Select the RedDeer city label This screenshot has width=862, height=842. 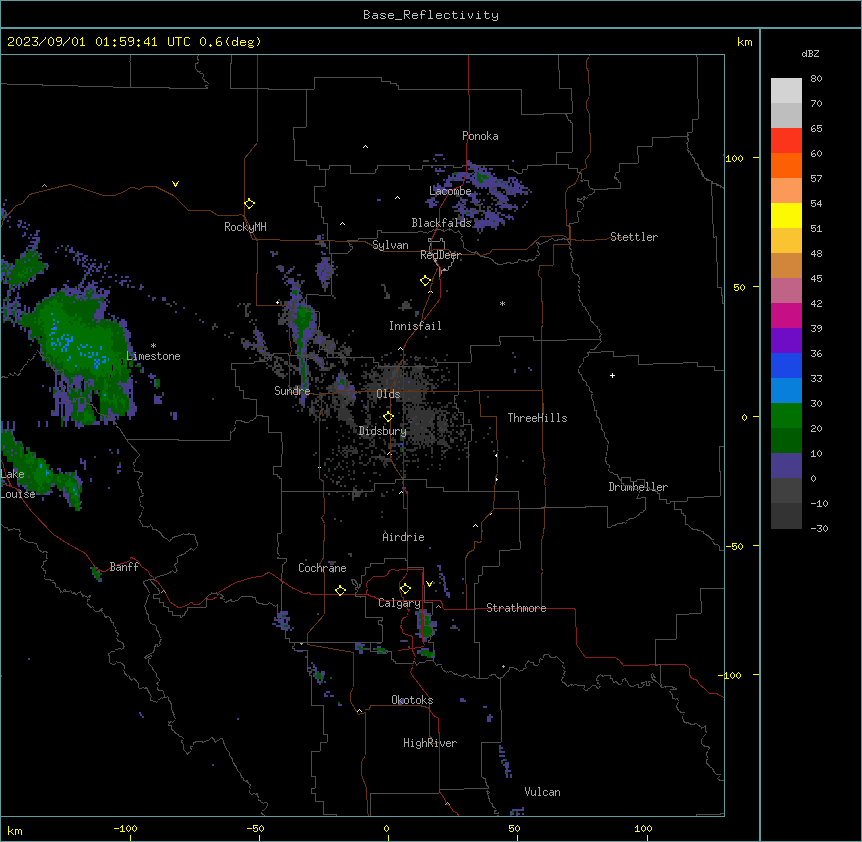pos(441,255)
